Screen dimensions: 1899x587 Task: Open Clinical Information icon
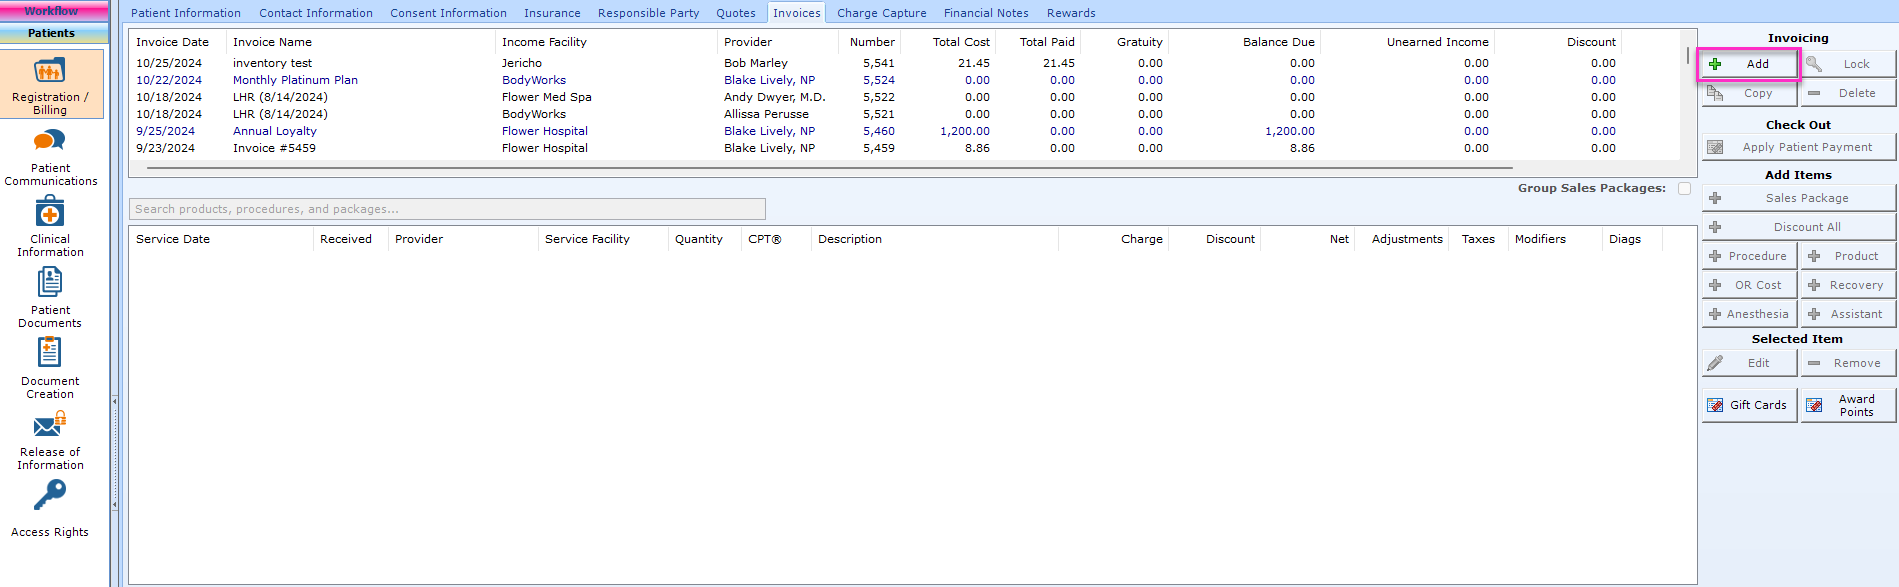coord(50,213)
